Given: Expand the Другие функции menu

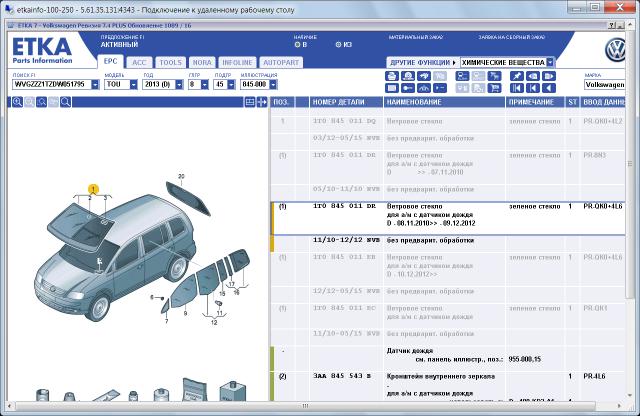Looking at the screenshot, I should (423, 62).
